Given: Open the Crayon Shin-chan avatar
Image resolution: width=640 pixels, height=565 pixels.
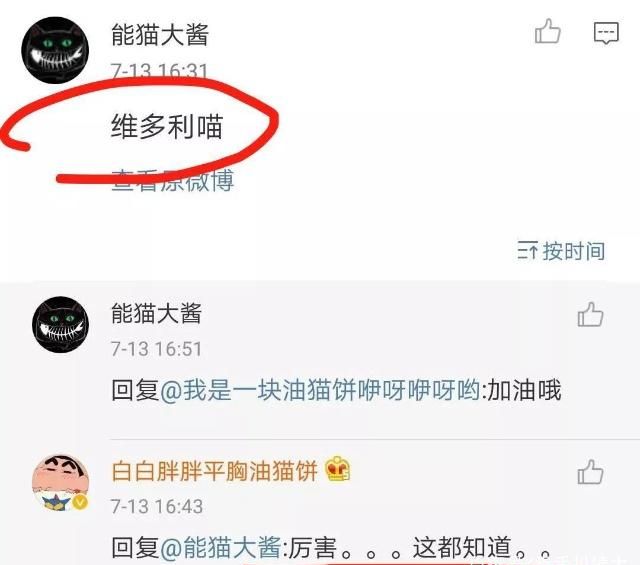Looking at the screenshot, I should coord(60,483).
